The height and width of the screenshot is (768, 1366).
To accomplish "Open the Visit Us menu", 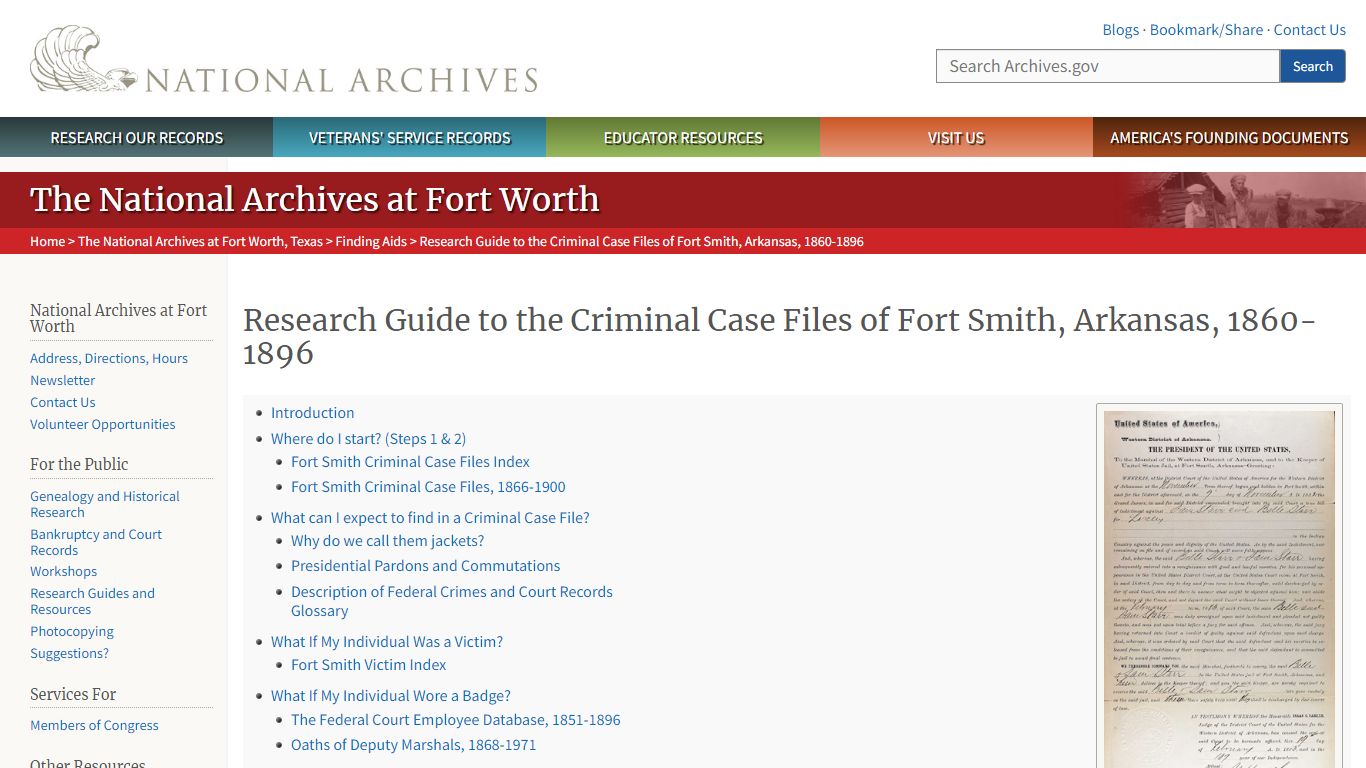I will pyautogui.click(x=956, y=138).
